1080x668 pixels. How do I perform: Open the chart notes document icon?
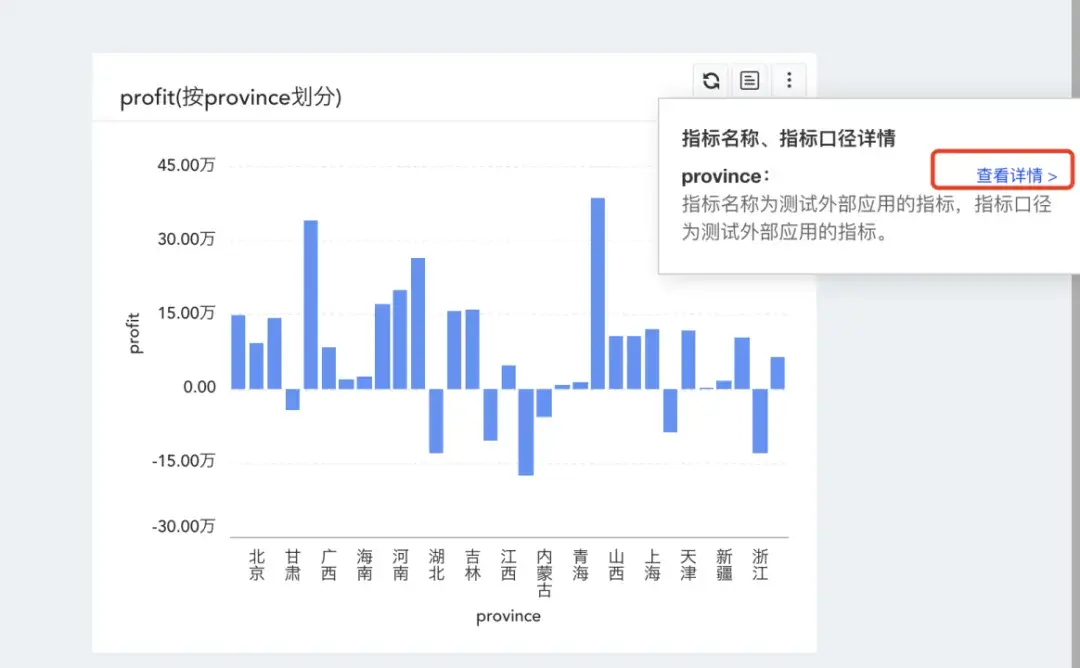pos(750,80)
